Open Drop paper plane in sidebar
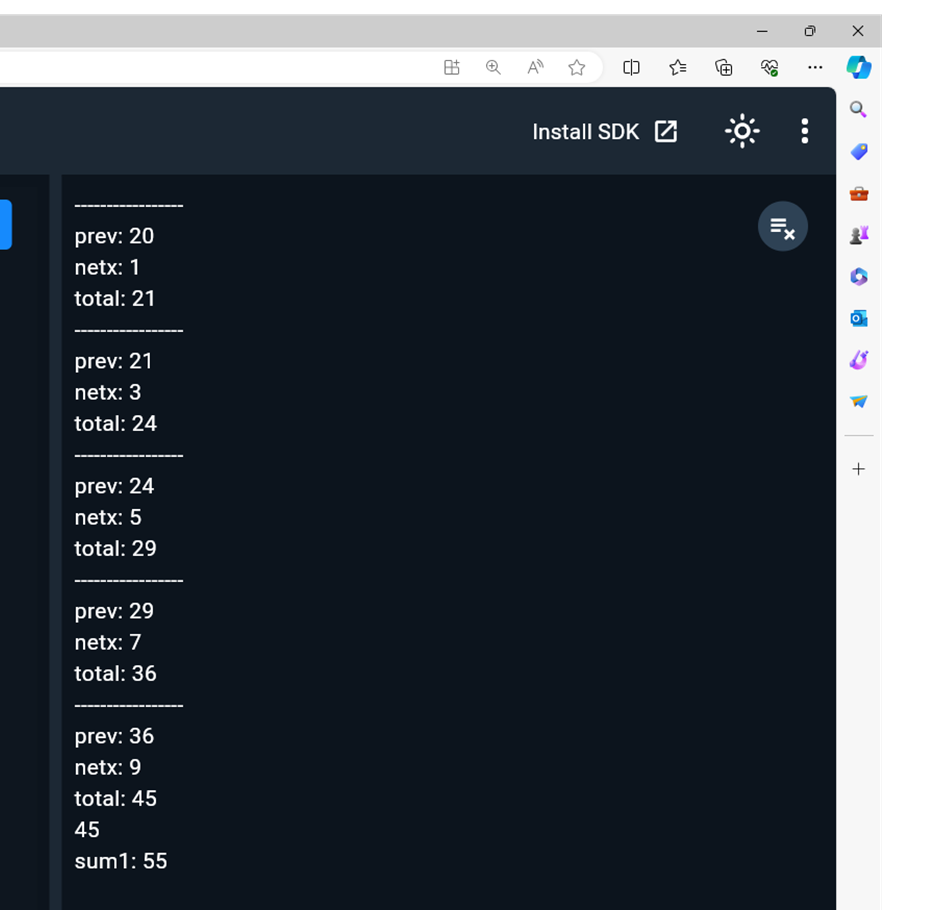The width and height of the screenshot is (940, 910). pos(858,401)
